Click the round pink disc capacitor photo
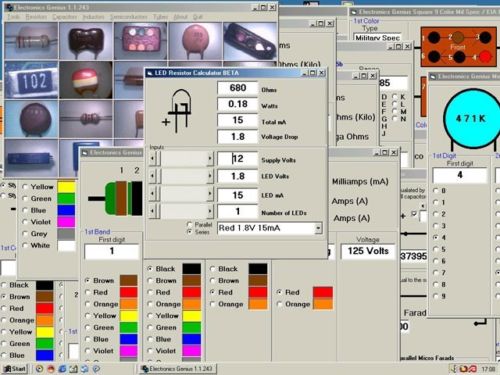This screenshot has width=500, height=375. pyautogui.click(x=195, y=41)
